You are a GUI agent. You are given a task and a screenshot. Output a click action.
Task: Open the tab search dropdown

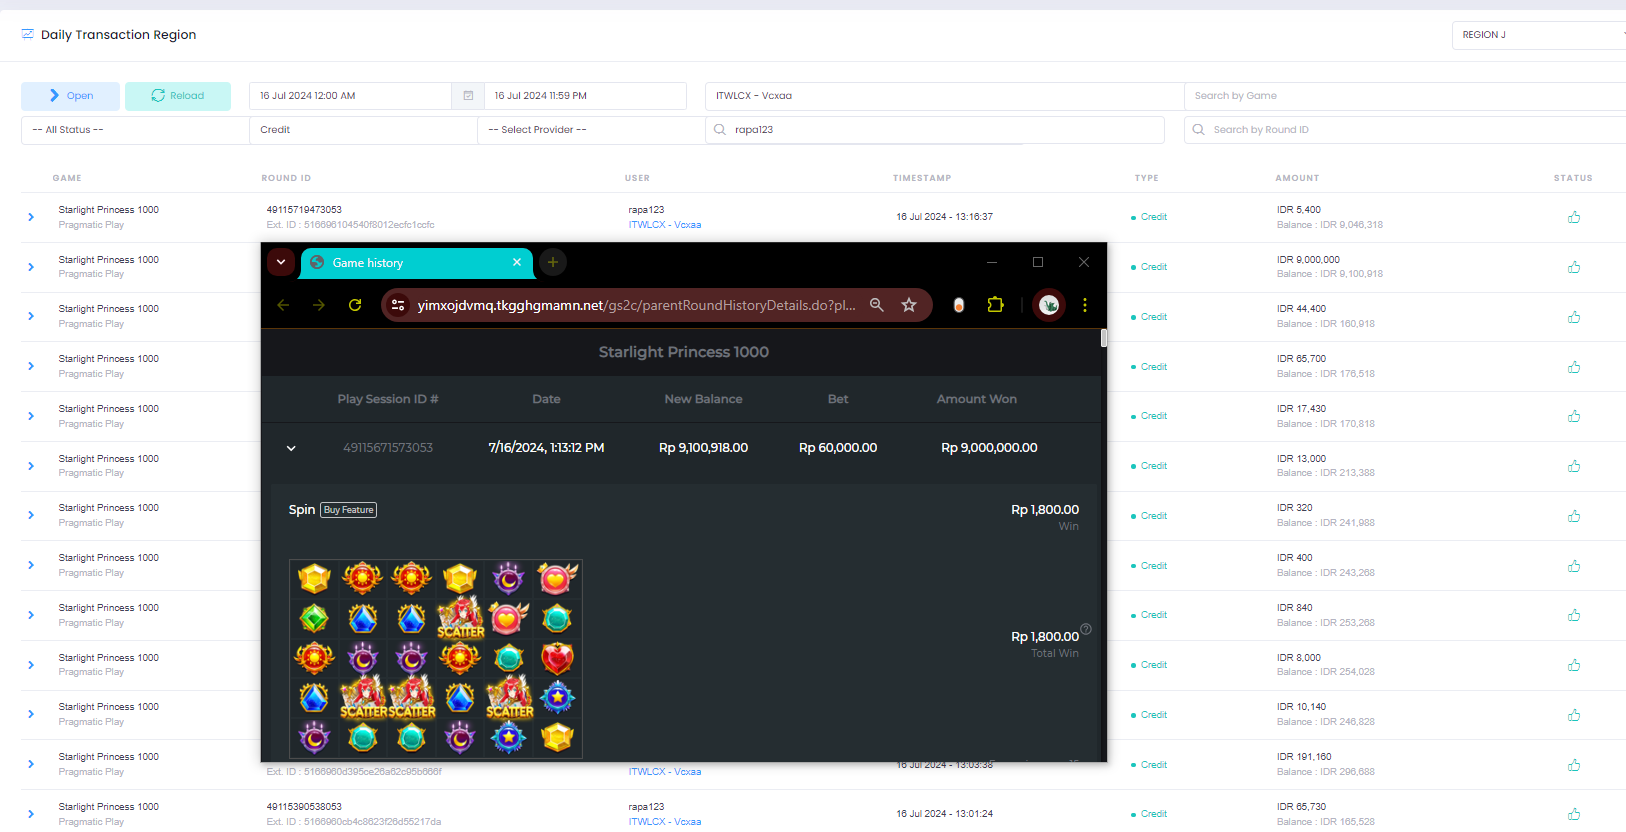point(281,262)
